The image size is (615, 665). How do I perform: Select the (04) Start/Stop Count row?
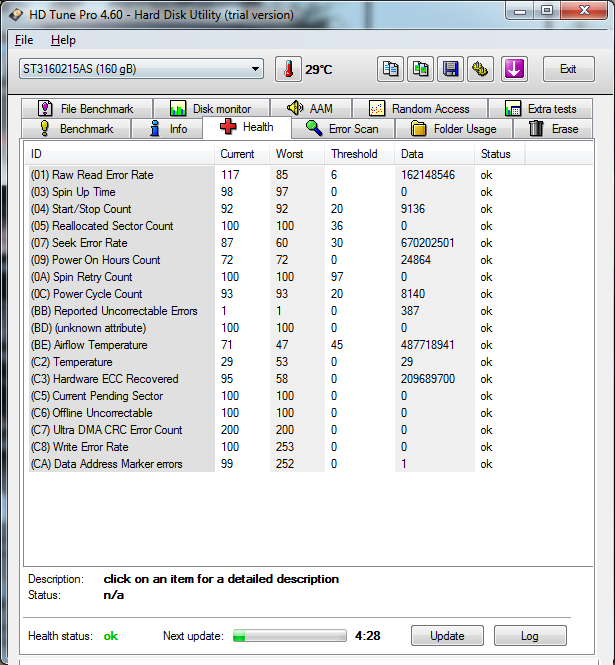(276, 209)
